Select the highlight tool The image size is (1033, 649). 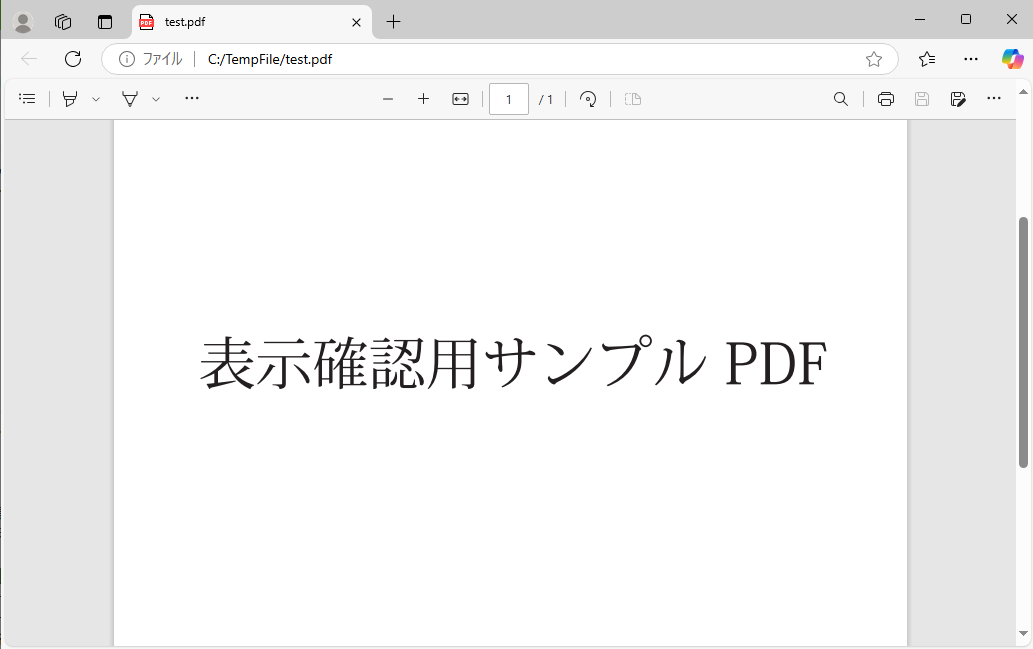[x=68, y=98]
